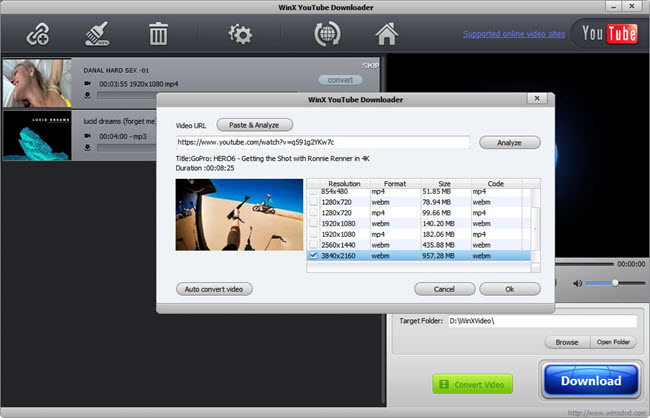
Task: Sort by the Resolution column header
Action: point(344,184)
